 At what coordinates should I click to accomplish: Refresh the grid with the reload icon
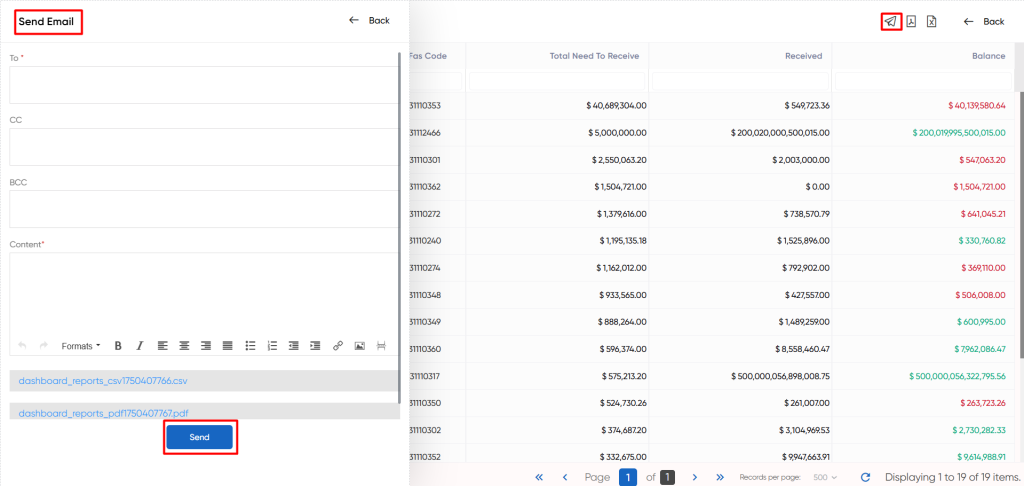866,478
